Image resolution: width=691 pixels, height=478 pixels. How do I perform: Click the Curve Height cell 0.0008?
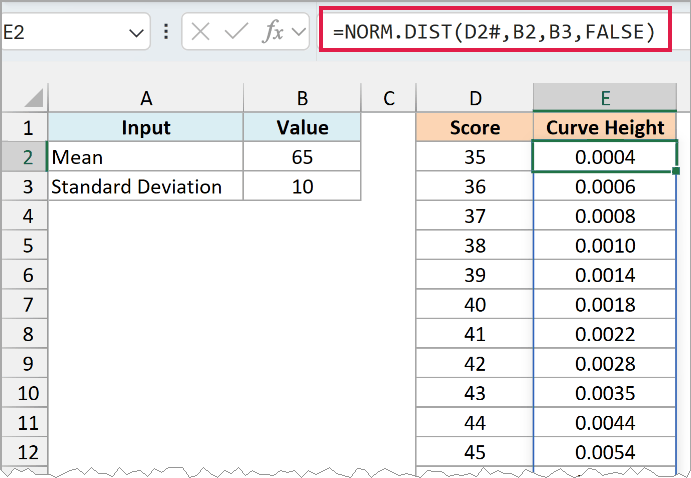[605, 216]
